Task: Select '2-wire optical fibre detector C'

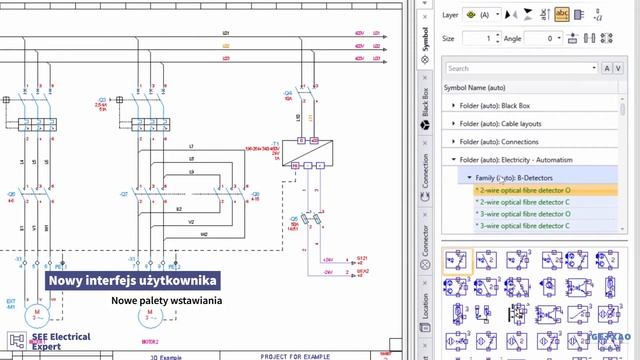Action: (x=546, y=202)
